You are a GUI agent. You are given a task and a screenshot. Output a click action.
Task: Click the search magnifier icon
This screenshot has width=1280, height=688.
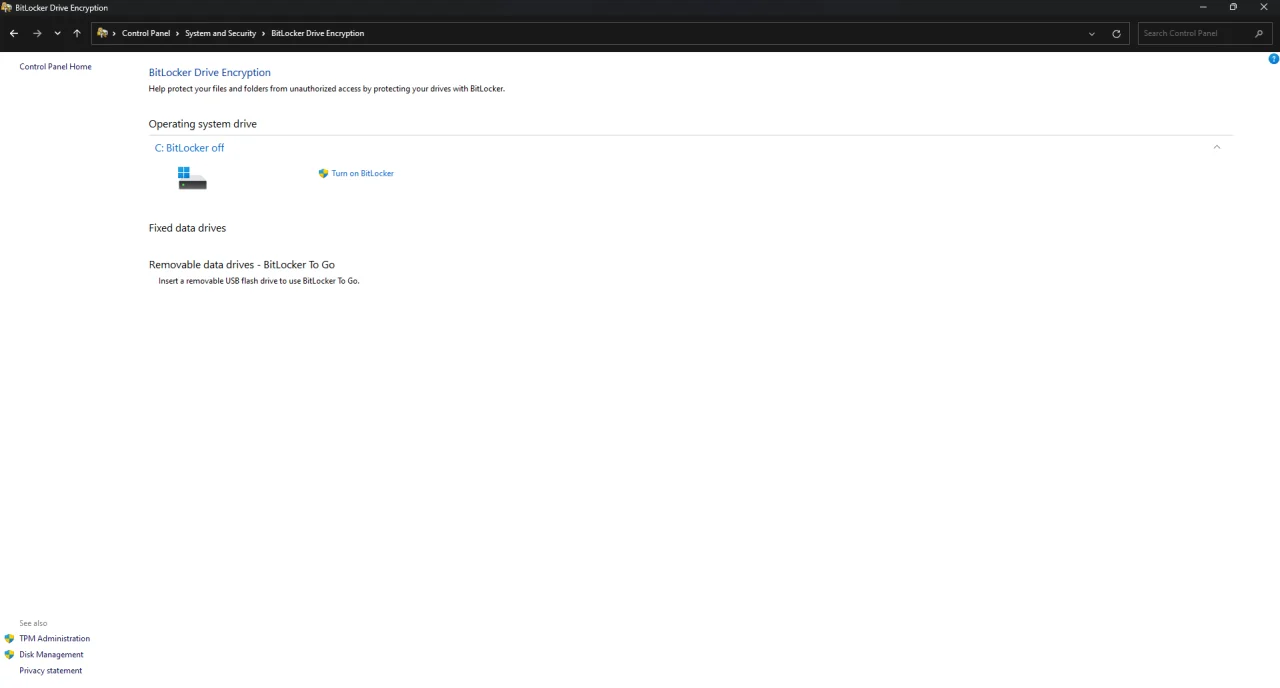(x=1259, y=33)
